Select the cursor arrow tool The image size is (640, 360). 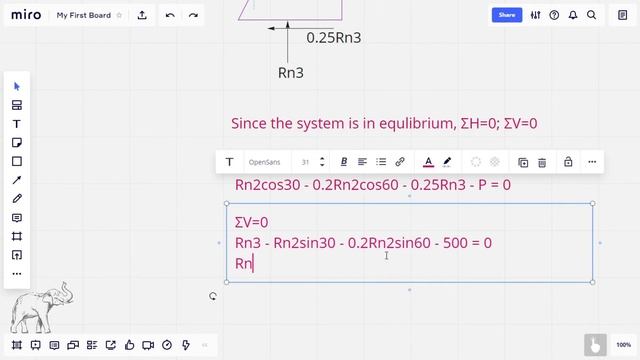[17, 87]
